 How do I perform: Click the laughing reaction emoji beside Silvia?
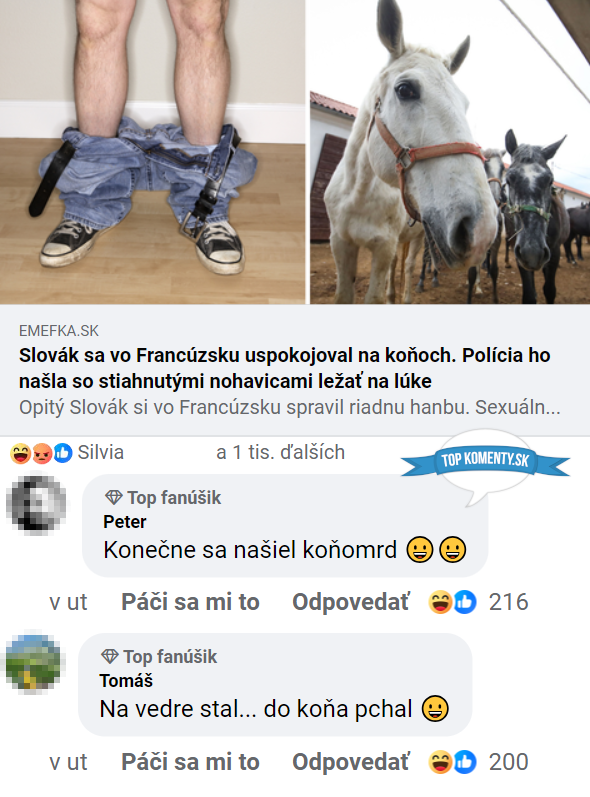pyautogui.click(x=20, y=453)
